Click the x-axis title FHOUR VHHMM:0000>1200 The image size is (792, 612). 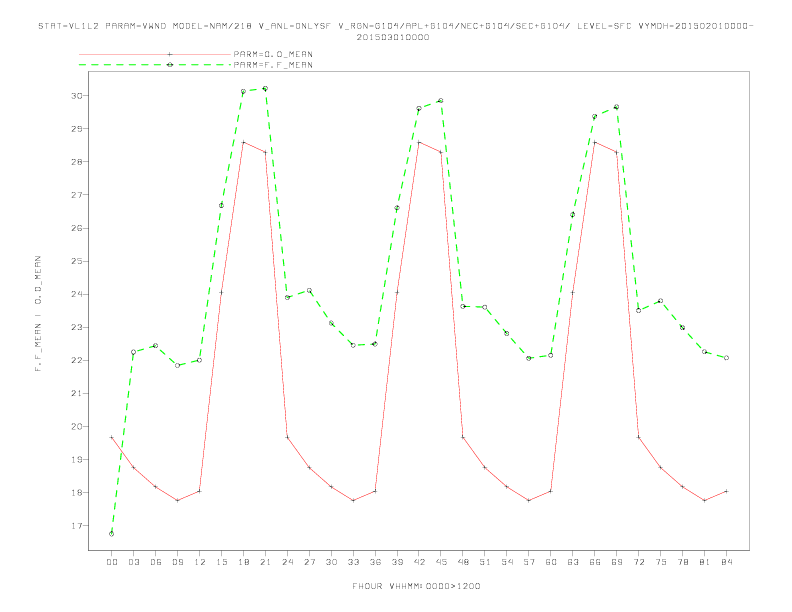pyautogui.click(x=416, y=586)
